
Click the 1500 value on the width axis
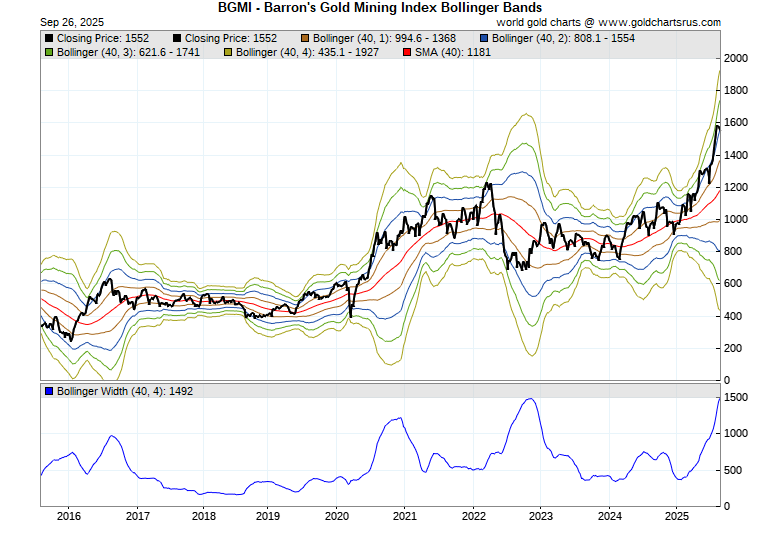point(737,398)
